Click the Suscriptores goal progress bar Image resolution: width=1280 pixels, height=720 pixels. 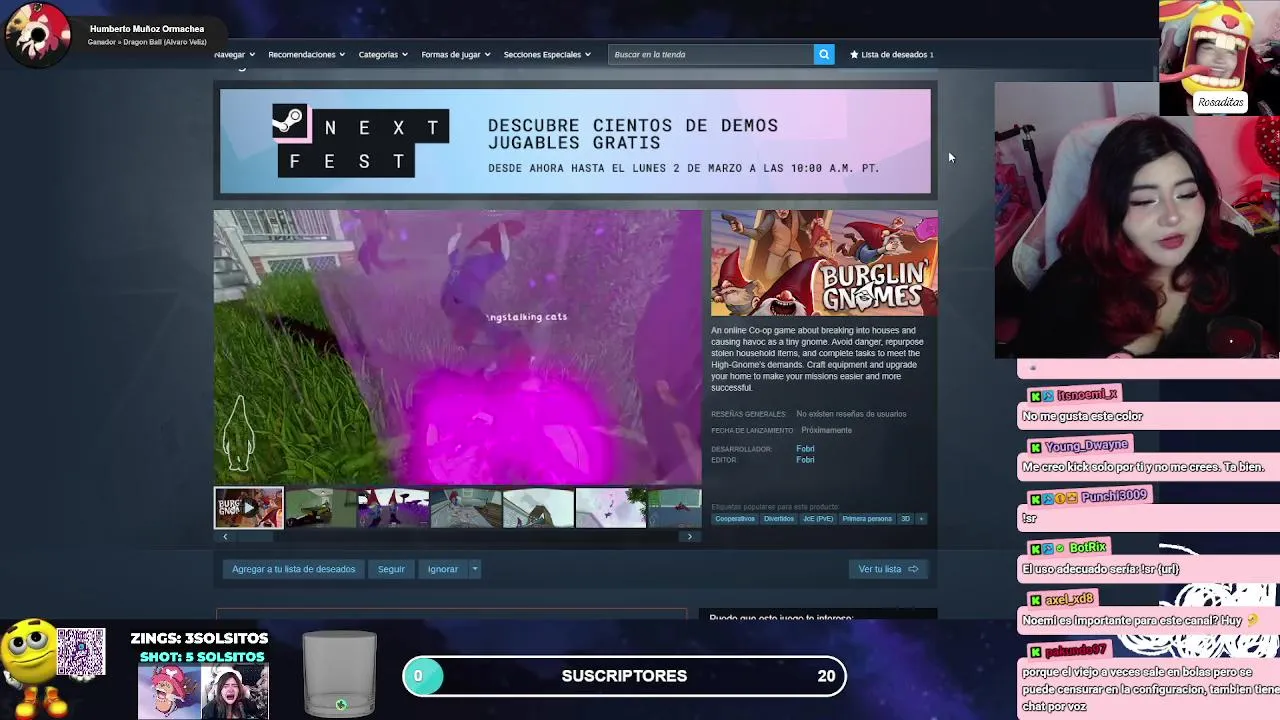(x=624, y=676)
